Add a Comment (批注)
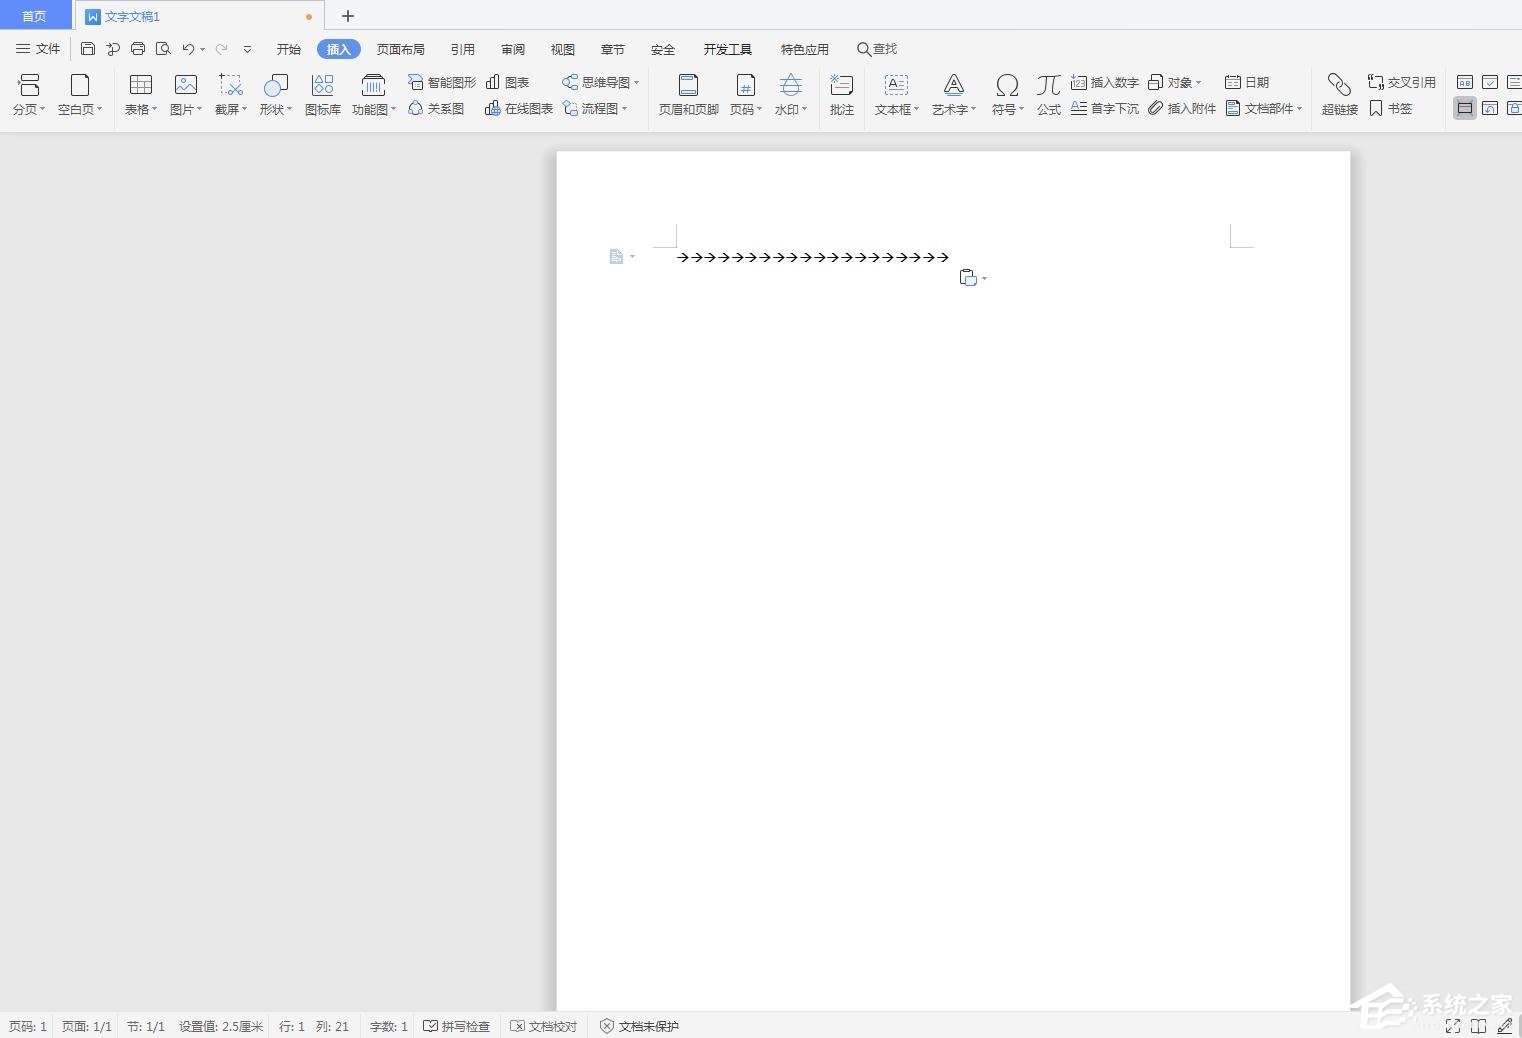1522x1038 pixels. pos(842,95)
